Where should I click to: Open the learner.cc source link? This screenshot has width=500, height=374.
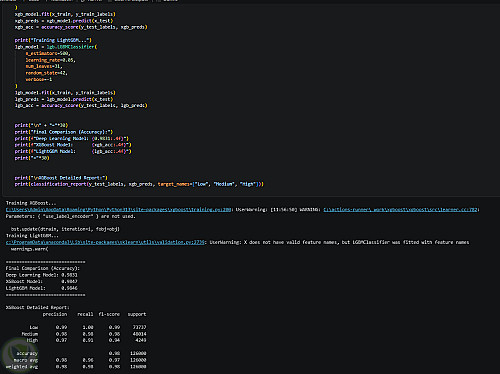[400, 210]
